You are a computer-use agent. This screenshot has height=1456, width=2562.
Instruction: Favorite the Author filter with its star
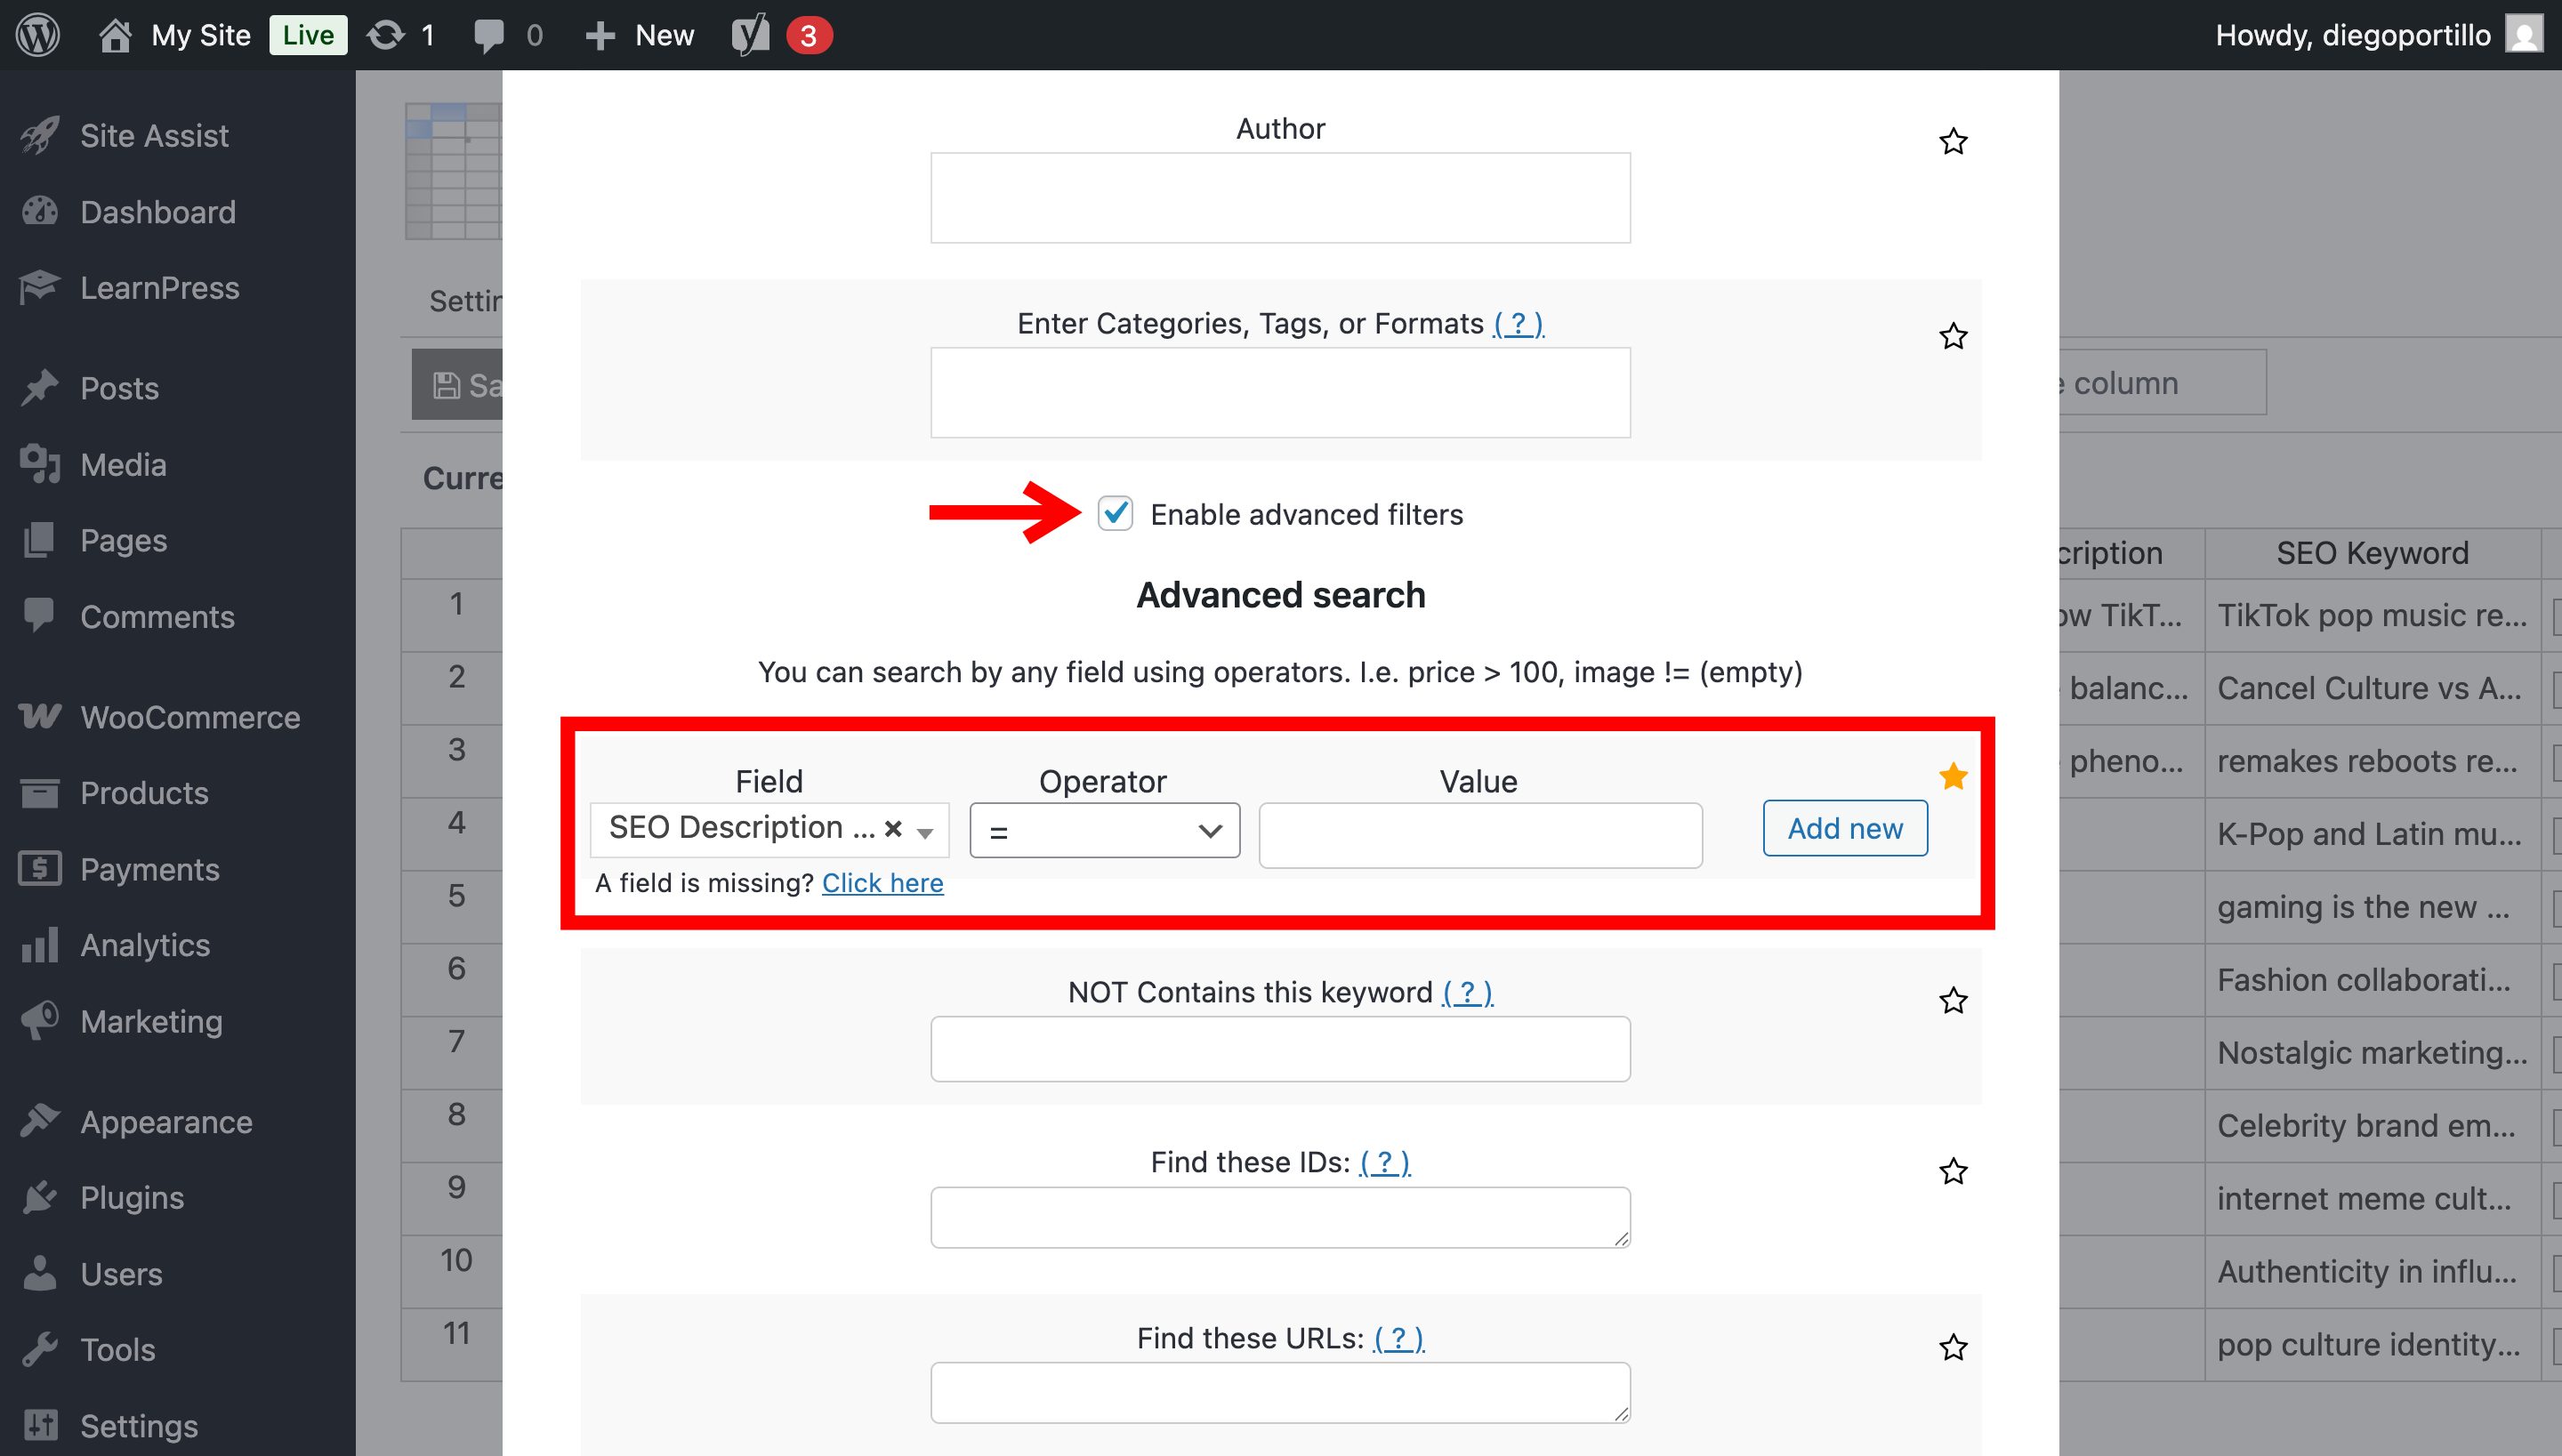(x=1953, y=142)
